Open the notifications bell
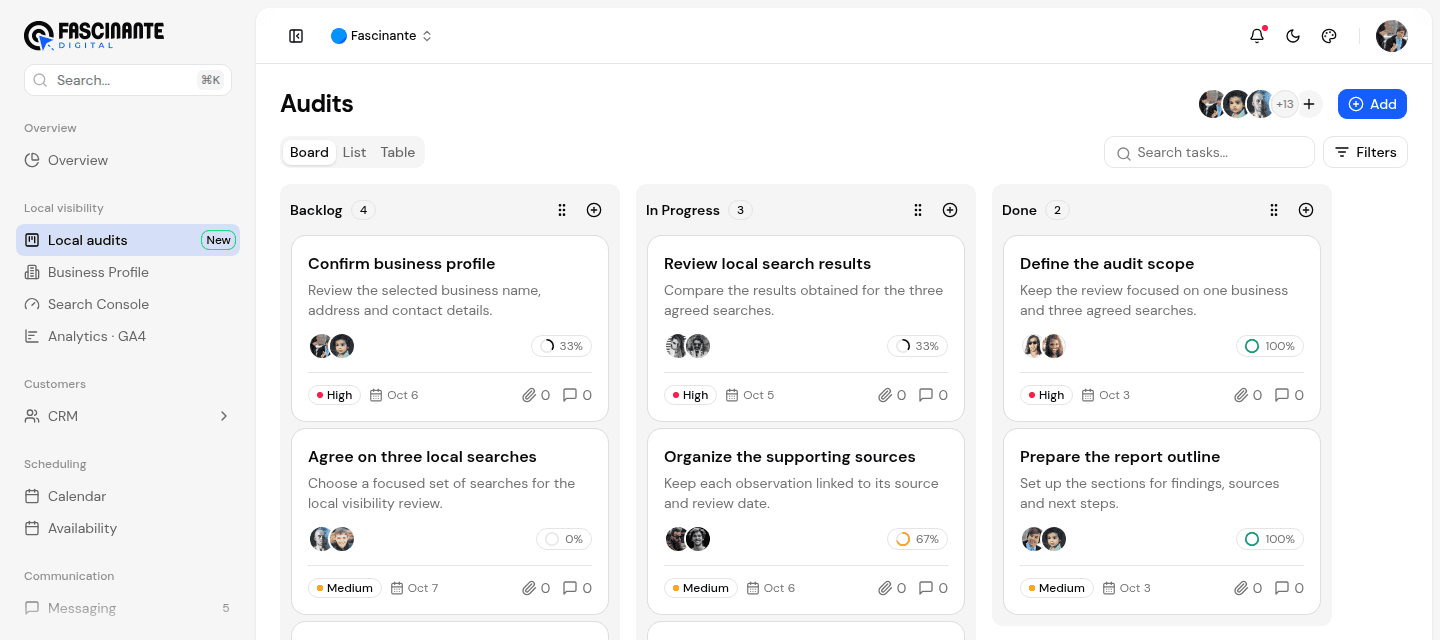Viewport: 1440px width, 640px height. click(1257, 36)
